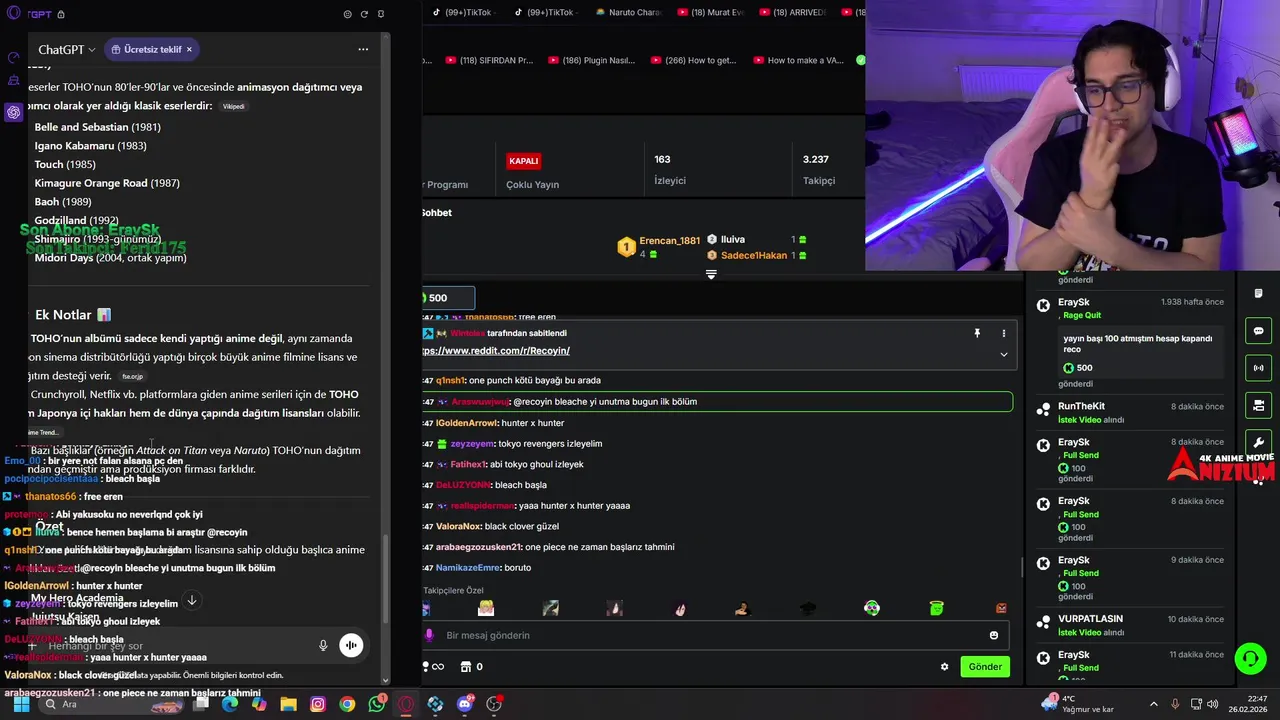Open the wrench tools icon in right rail
The height and width of the screenshot is (720, 1280).
[x=1258, y=442]
